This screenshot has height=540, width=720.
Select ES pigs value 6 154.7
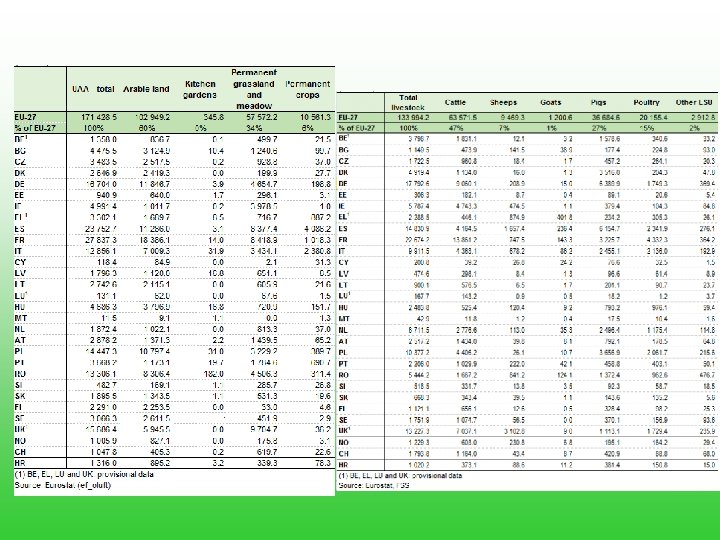coord(608,229)
